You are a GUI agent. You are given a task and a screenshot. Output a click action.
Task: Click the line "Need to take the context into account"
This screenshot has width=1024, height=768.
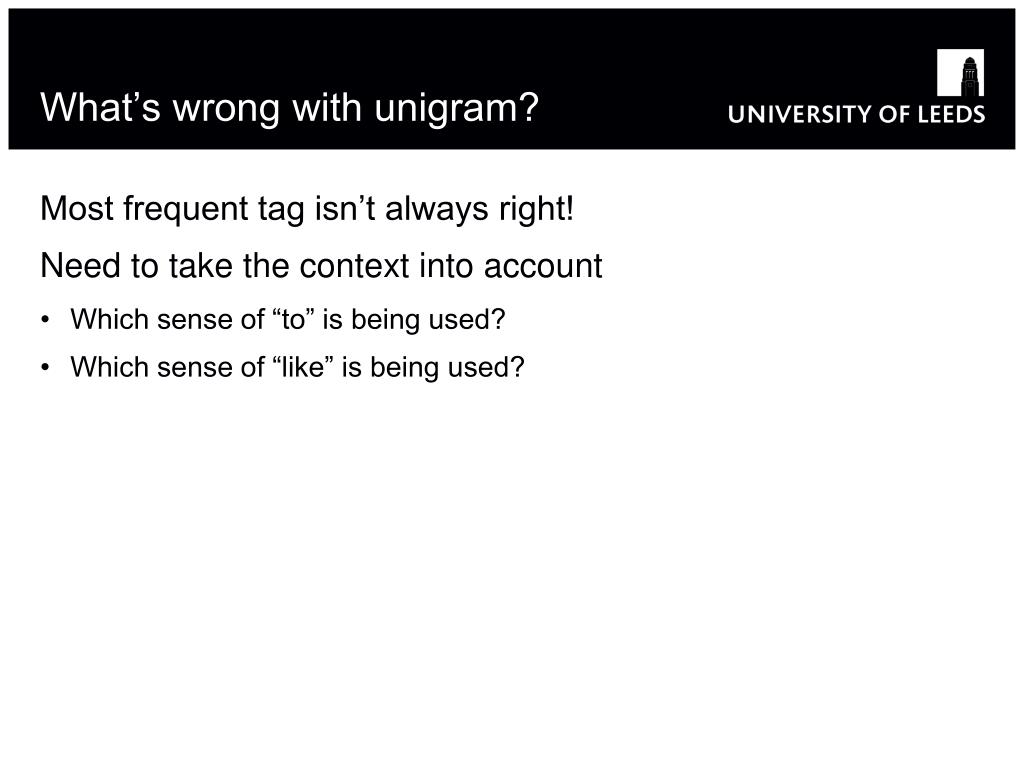[x=321, y=266]
